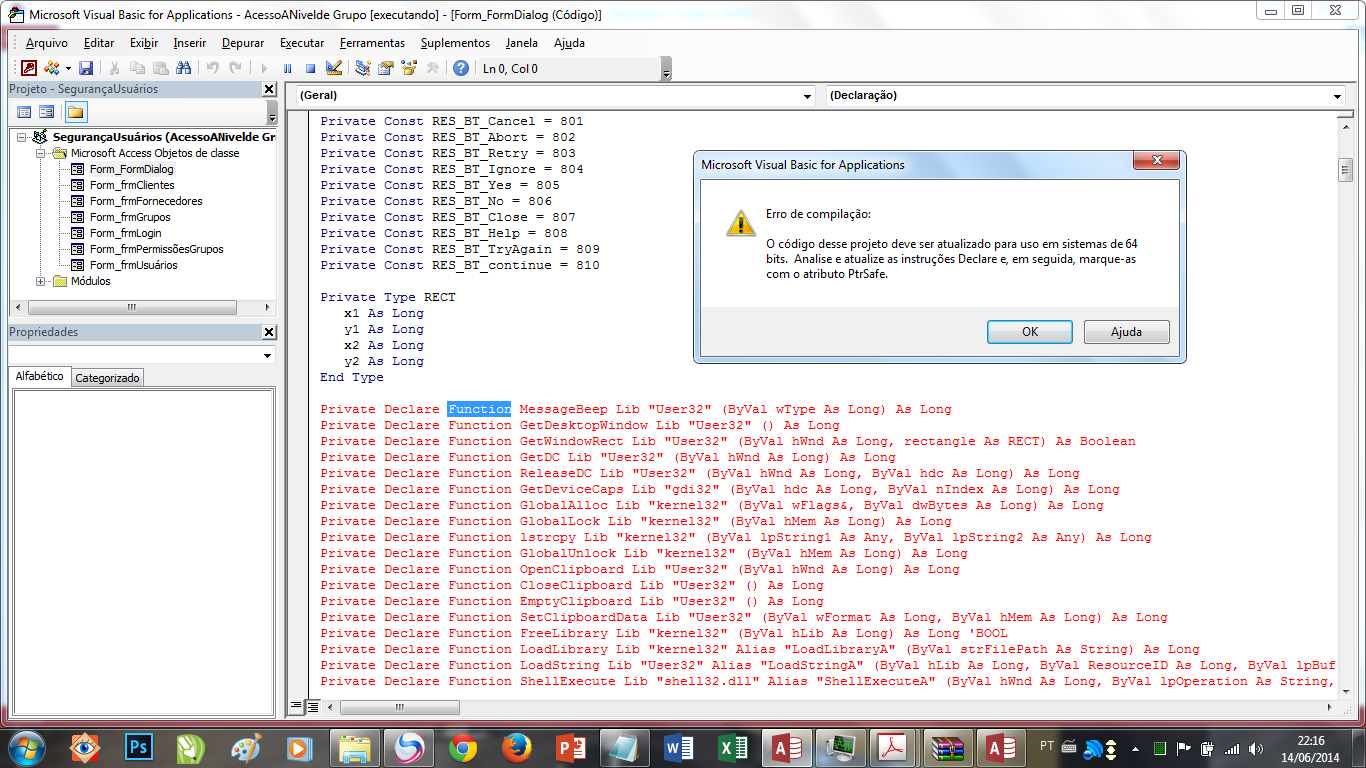Click Full Module View button at code window bottom
This screenshot has height=768, width=1366.
click(x=312, y=706)
